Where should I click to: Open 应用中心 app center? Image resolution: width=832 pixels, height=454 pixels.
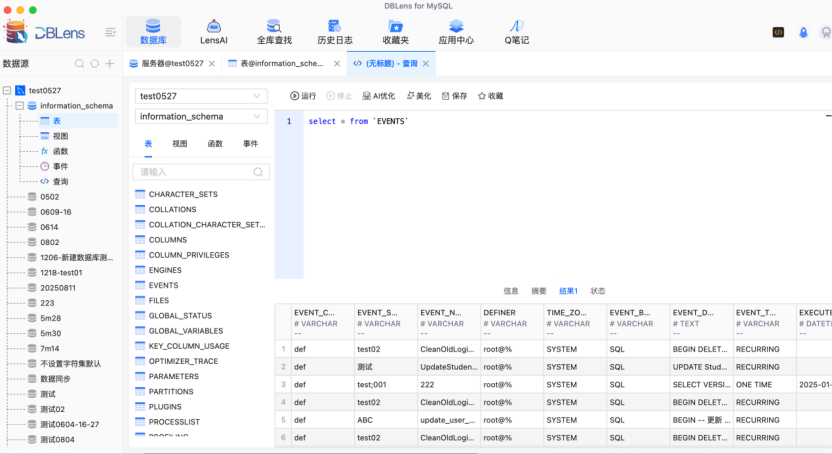(x=456, y=32)
